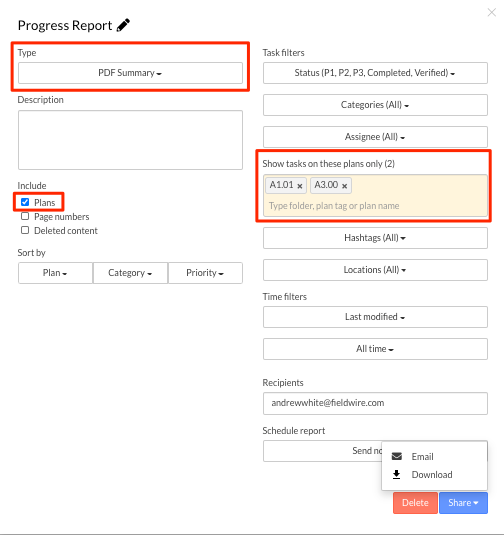The width and height of the screenshot is (504, 535).
Task: Click the Download arrow icon
Action: 397,474
